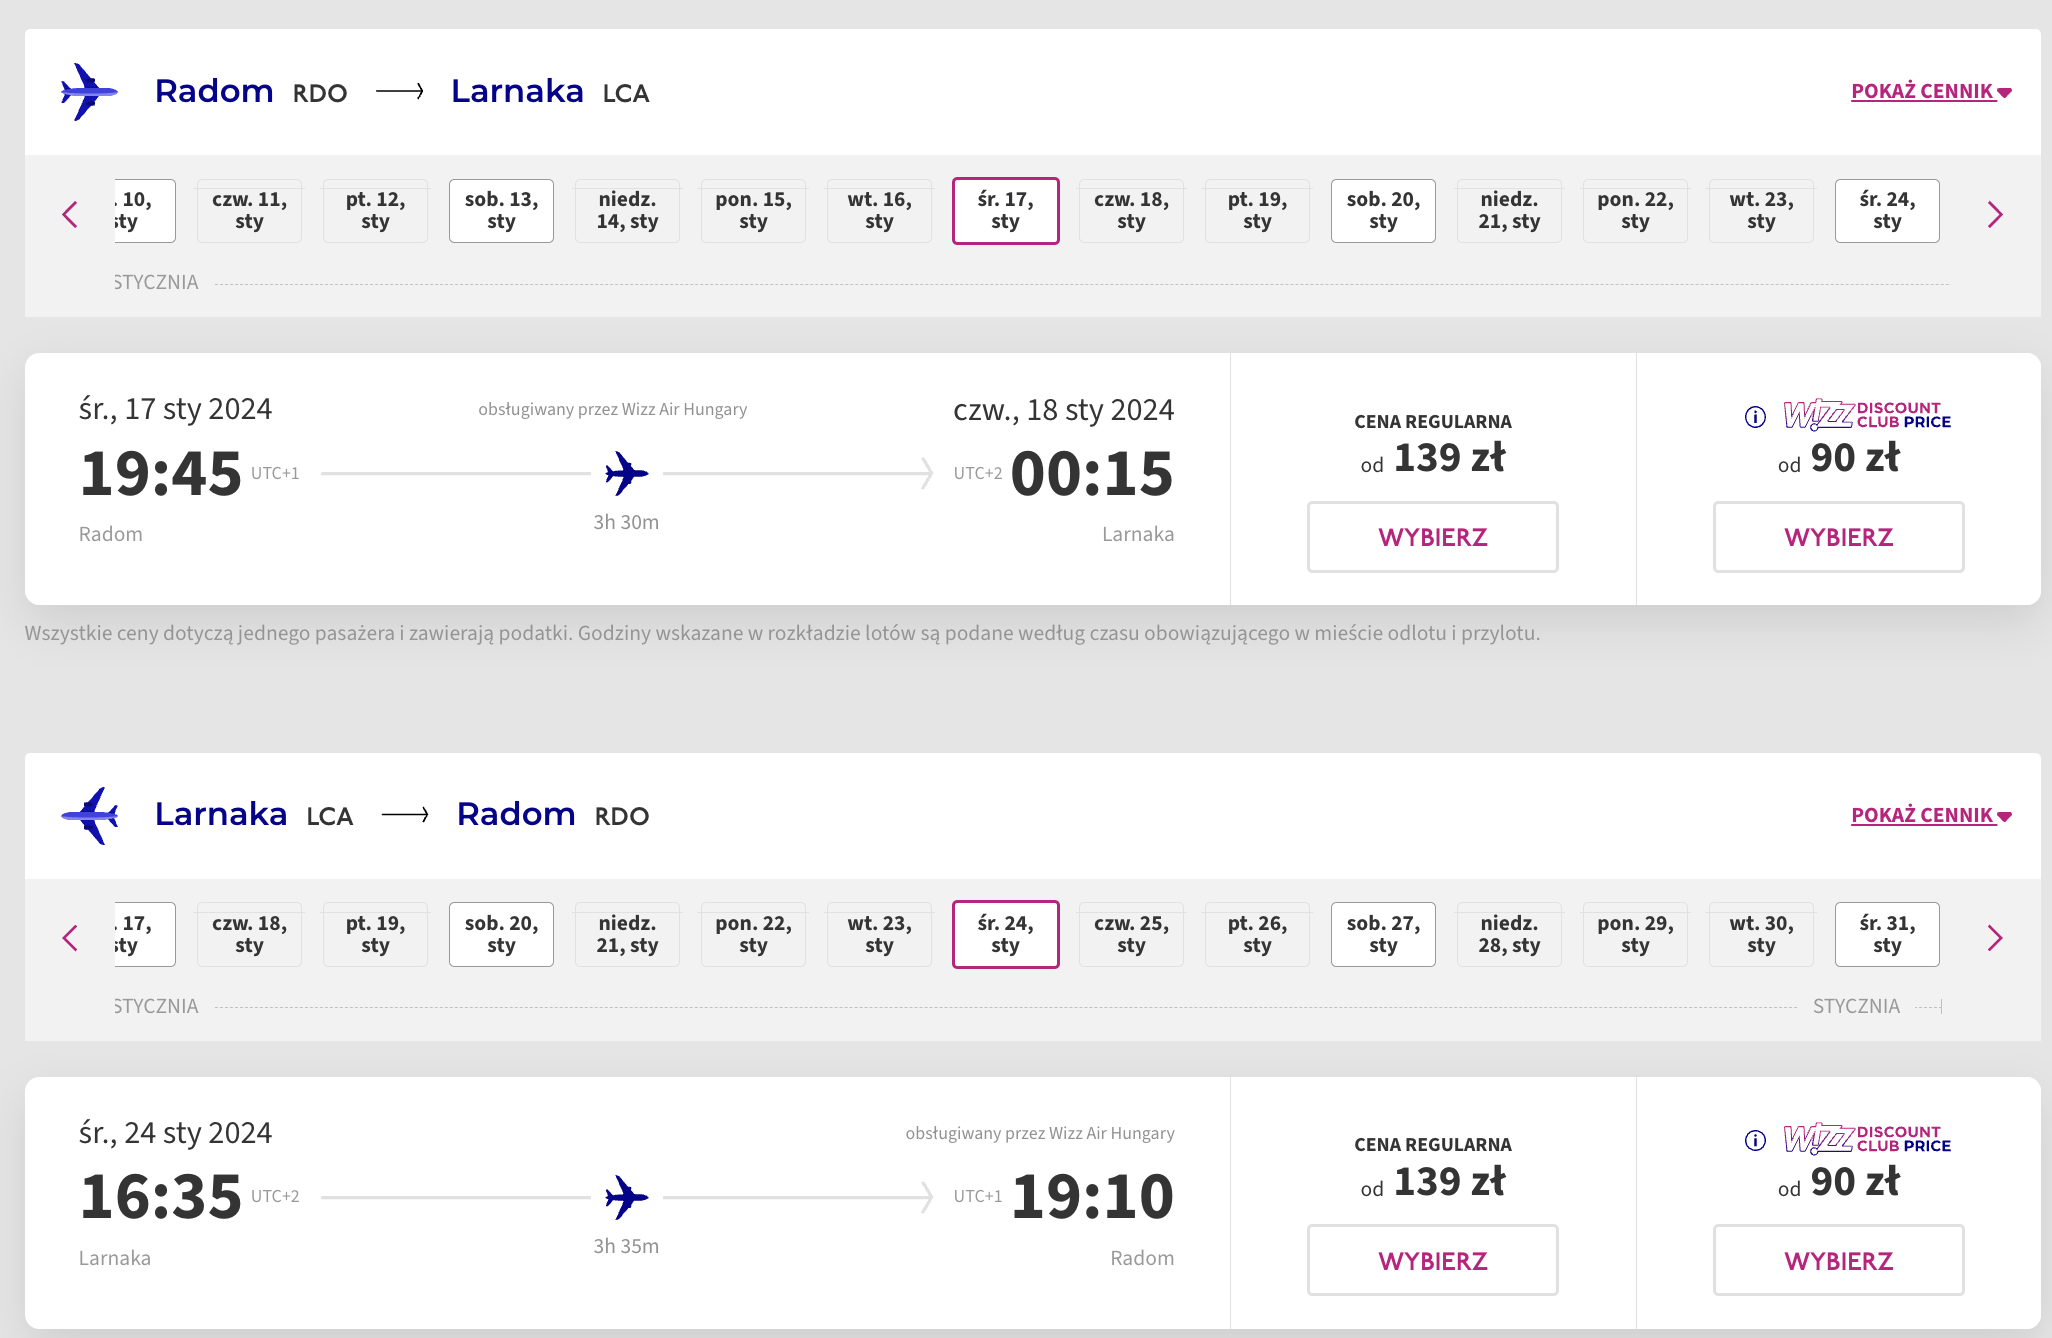Click the outbound next dates arrow
This screenshot has width=2052, height=1338.
tap(1995, 214)
